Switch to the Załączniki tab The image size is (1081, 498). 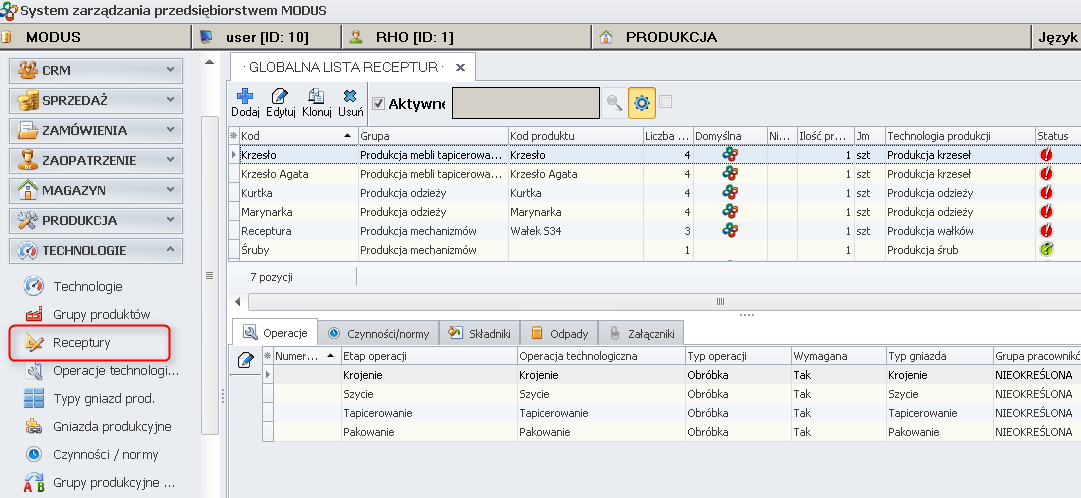click(x=641, y=333)
